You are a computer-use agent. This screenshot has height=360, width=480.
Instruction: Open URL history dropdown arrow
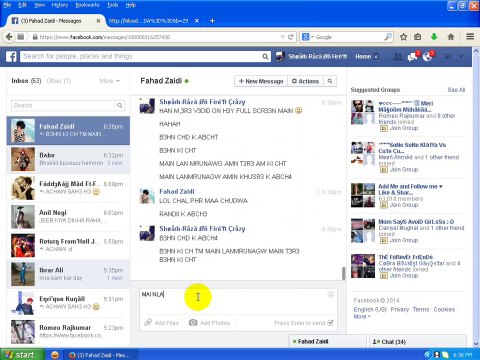(x=283, y=37)
